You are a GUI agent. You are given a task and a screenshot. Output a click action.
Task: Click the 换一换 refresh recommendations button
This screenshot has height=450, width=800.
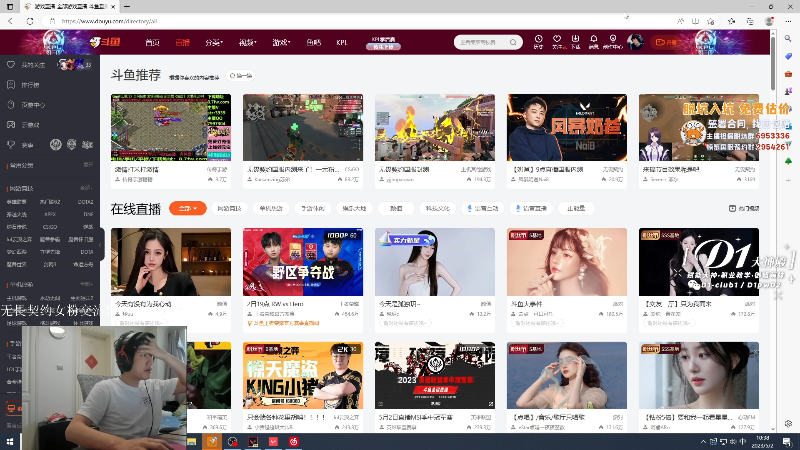point(240,76)
